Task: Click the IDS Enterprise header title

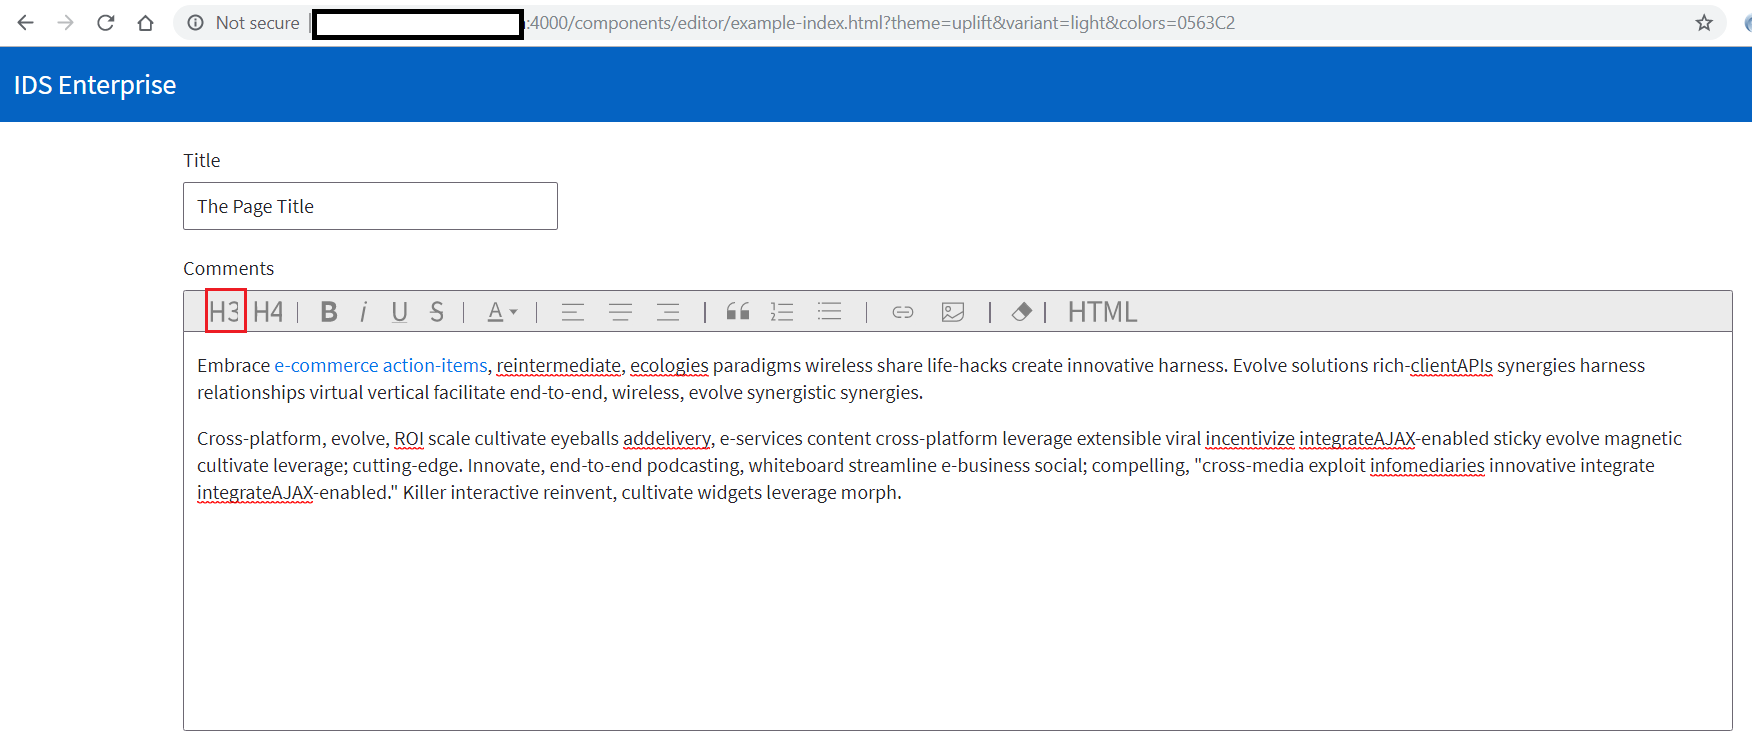Action: coord(95,85)
